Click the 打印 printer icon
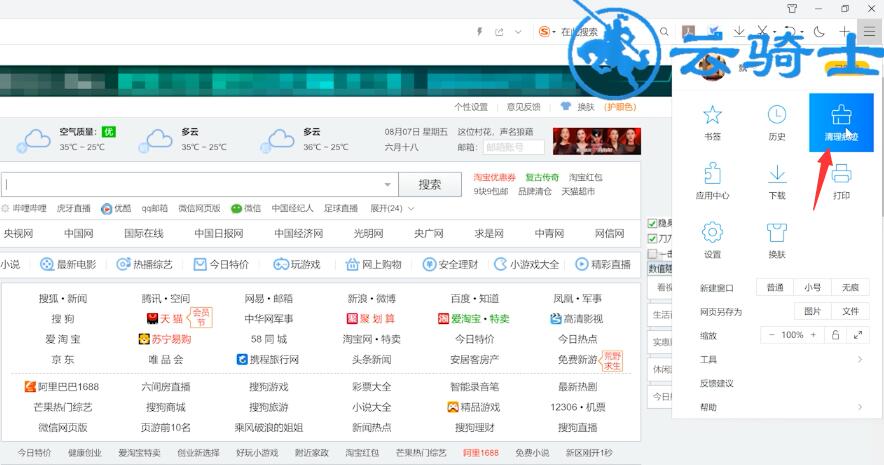 [841, 174]
